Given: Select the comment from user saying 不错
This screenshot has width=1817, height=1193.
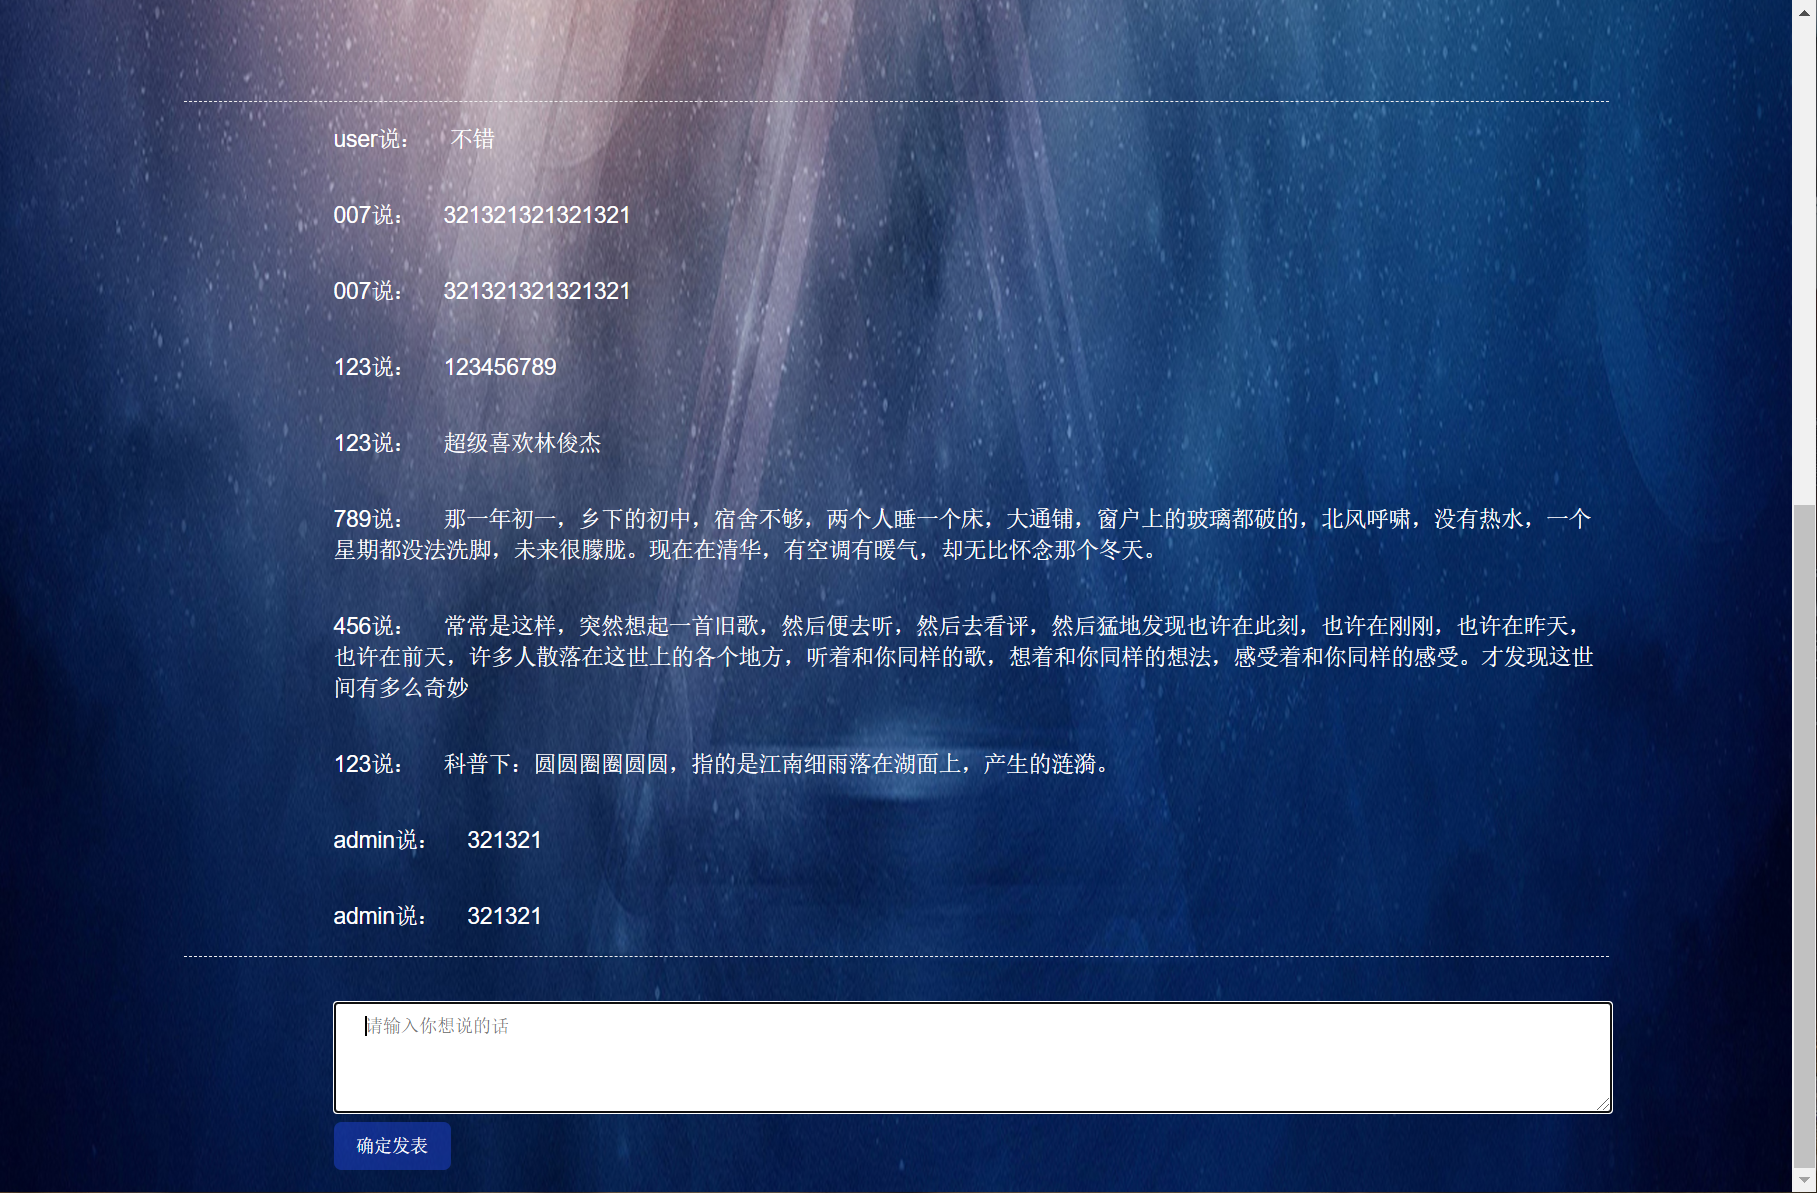Looking at the screenshot, I should (472, 139).
